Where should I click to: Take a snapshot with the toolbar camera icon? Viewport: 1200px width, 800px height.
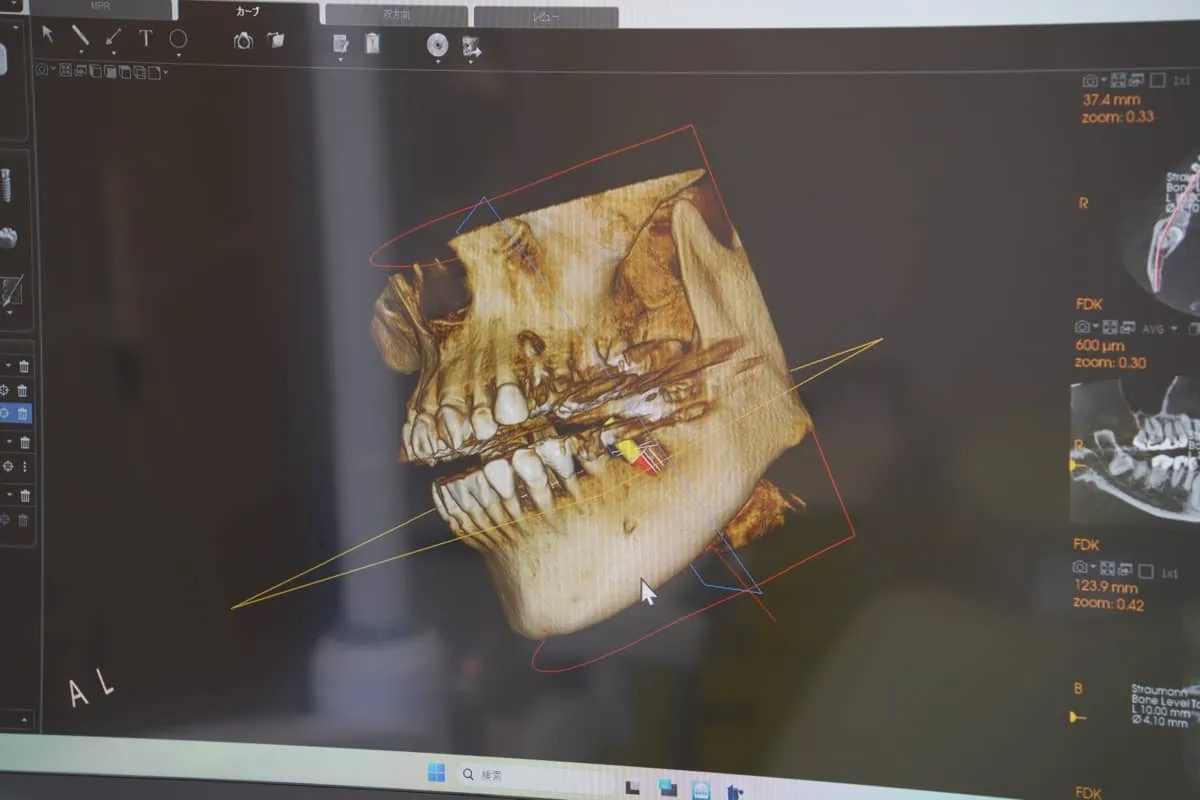coord(243,41)
